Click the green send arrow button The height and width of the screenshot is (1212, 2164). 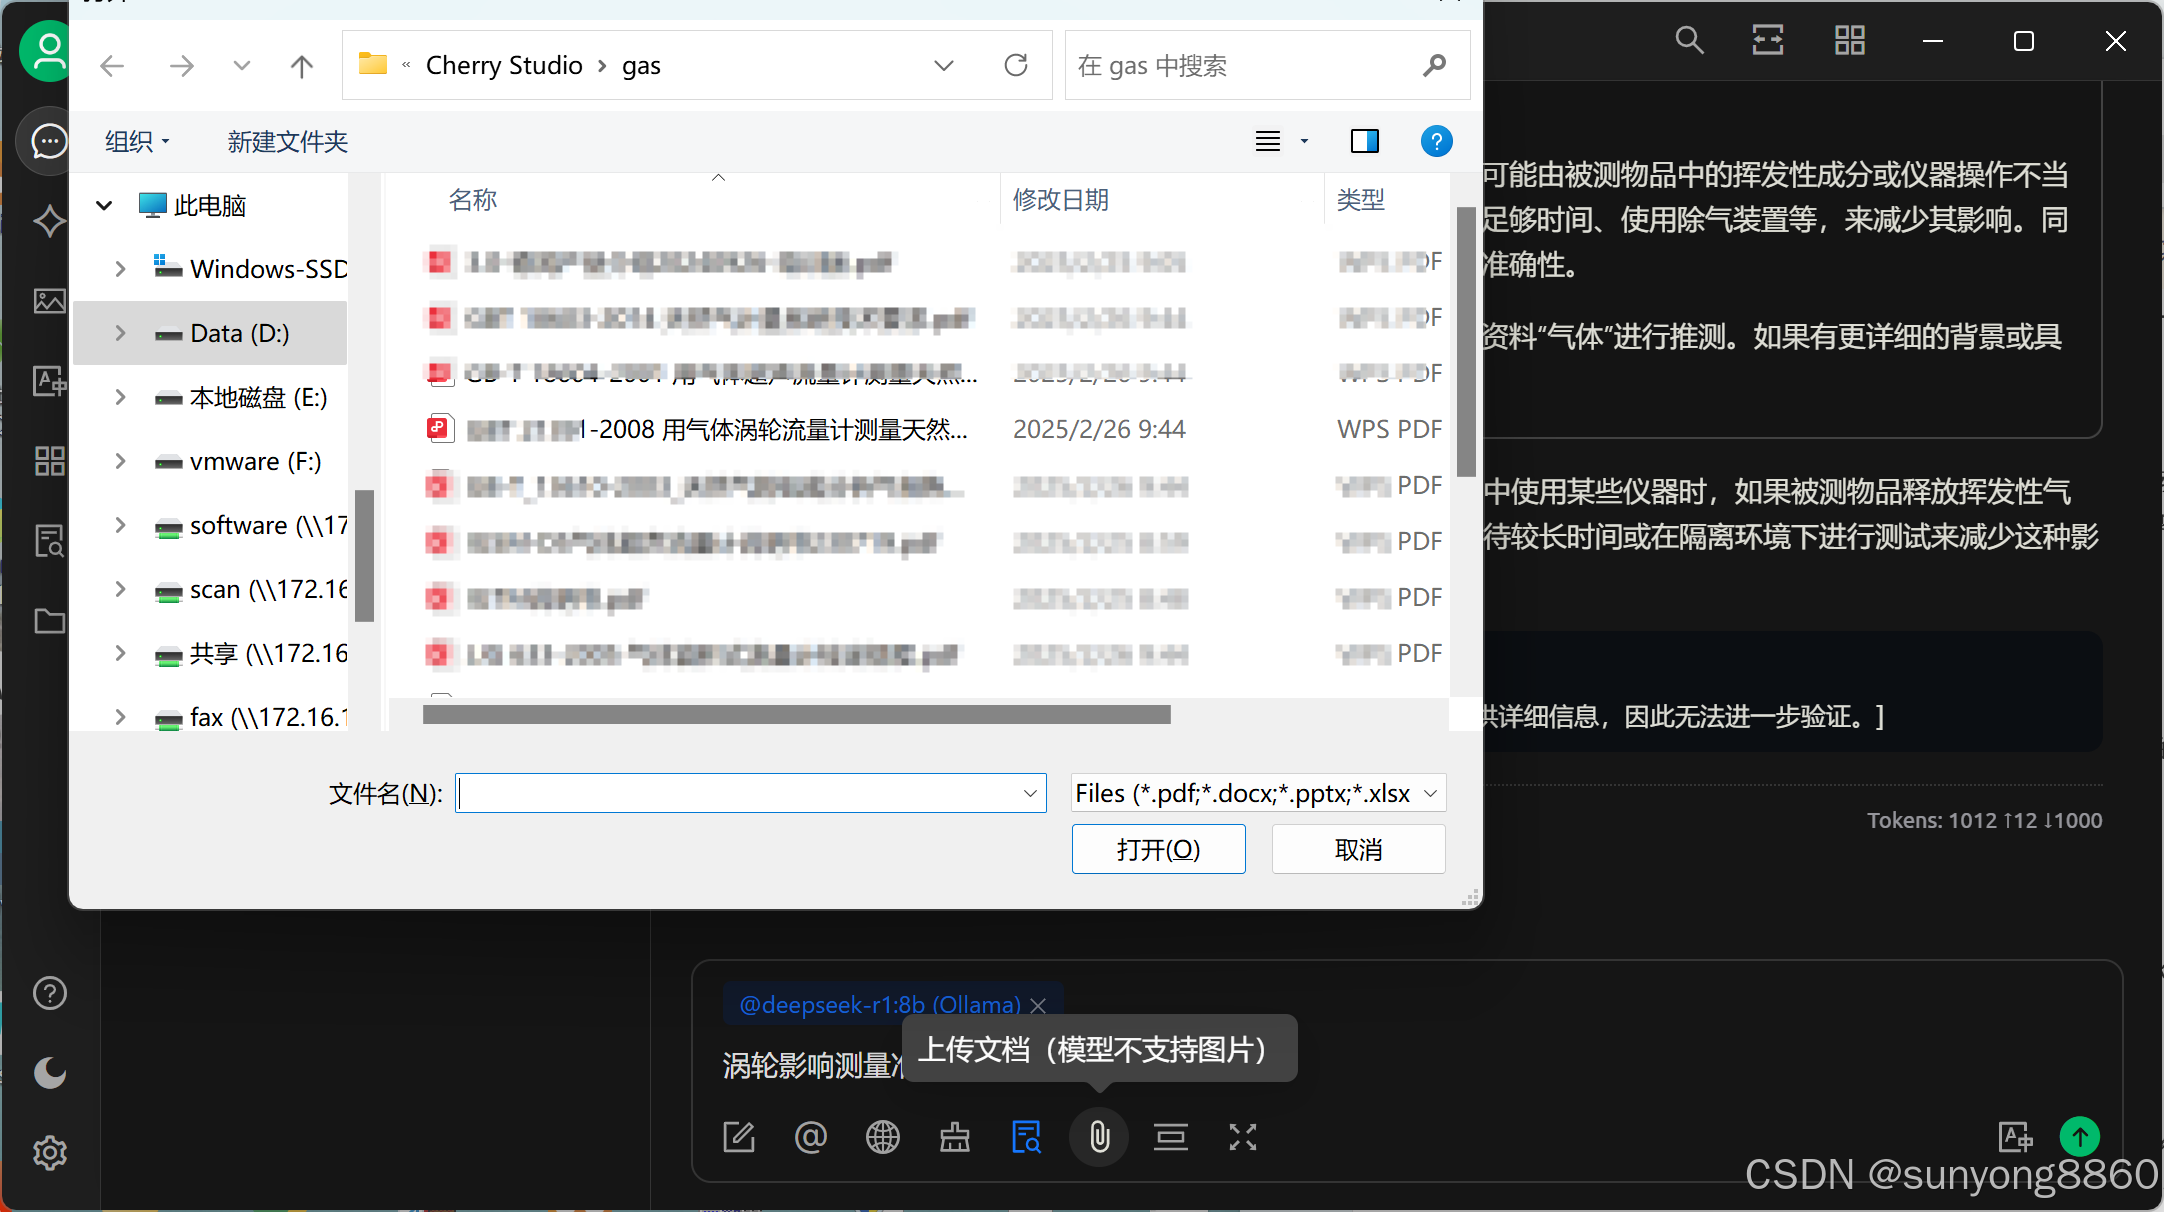(x=2079, y=1136)
